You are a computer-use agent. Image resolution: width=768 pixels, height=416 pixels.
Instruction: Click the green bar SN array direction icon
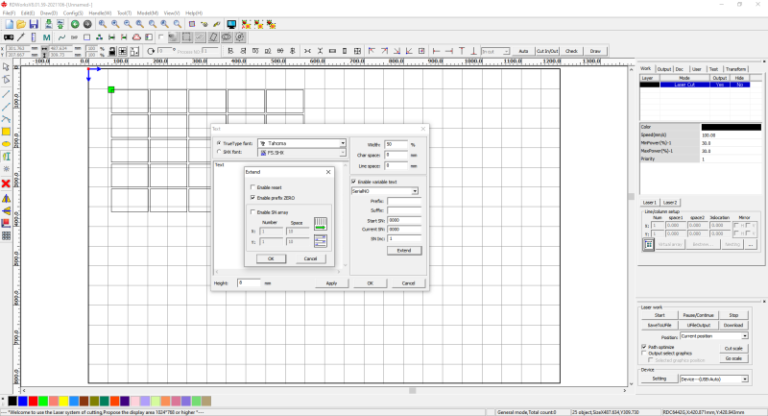[320, 224]
